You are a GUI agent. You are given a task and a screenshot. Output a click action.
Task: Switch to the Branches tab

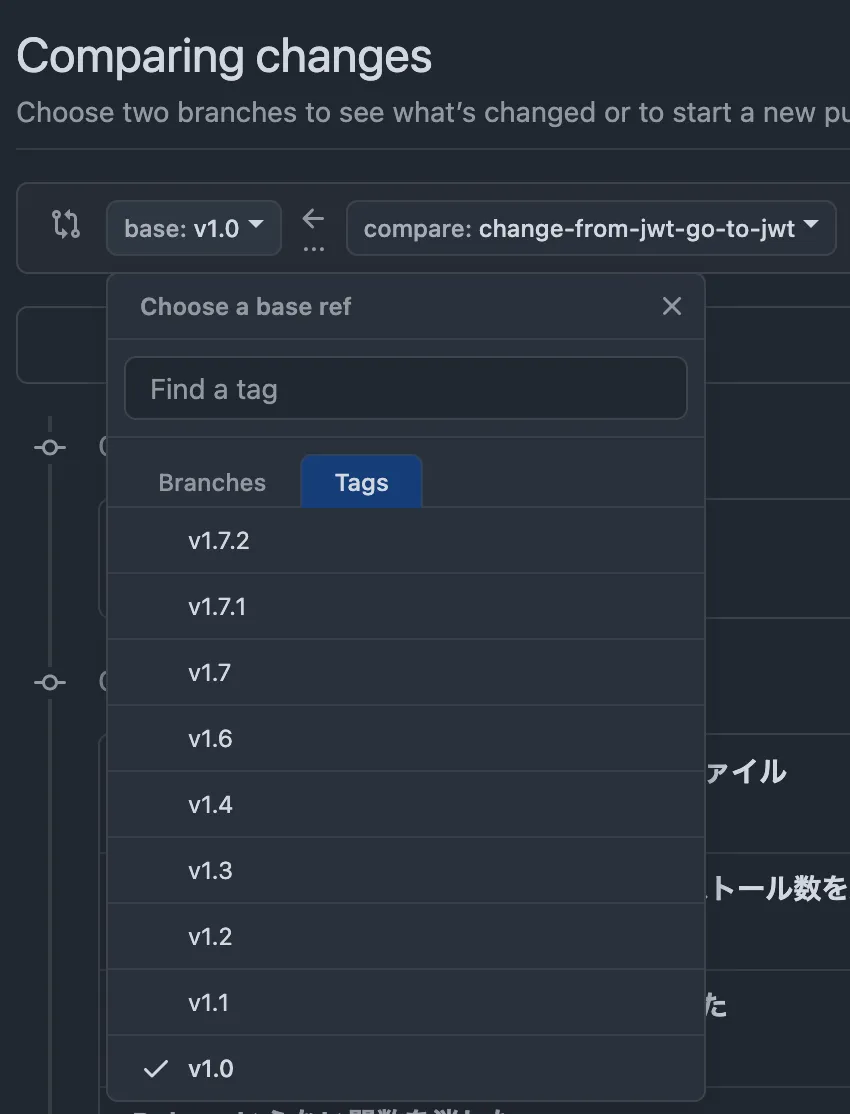click(x=211, y=482)
